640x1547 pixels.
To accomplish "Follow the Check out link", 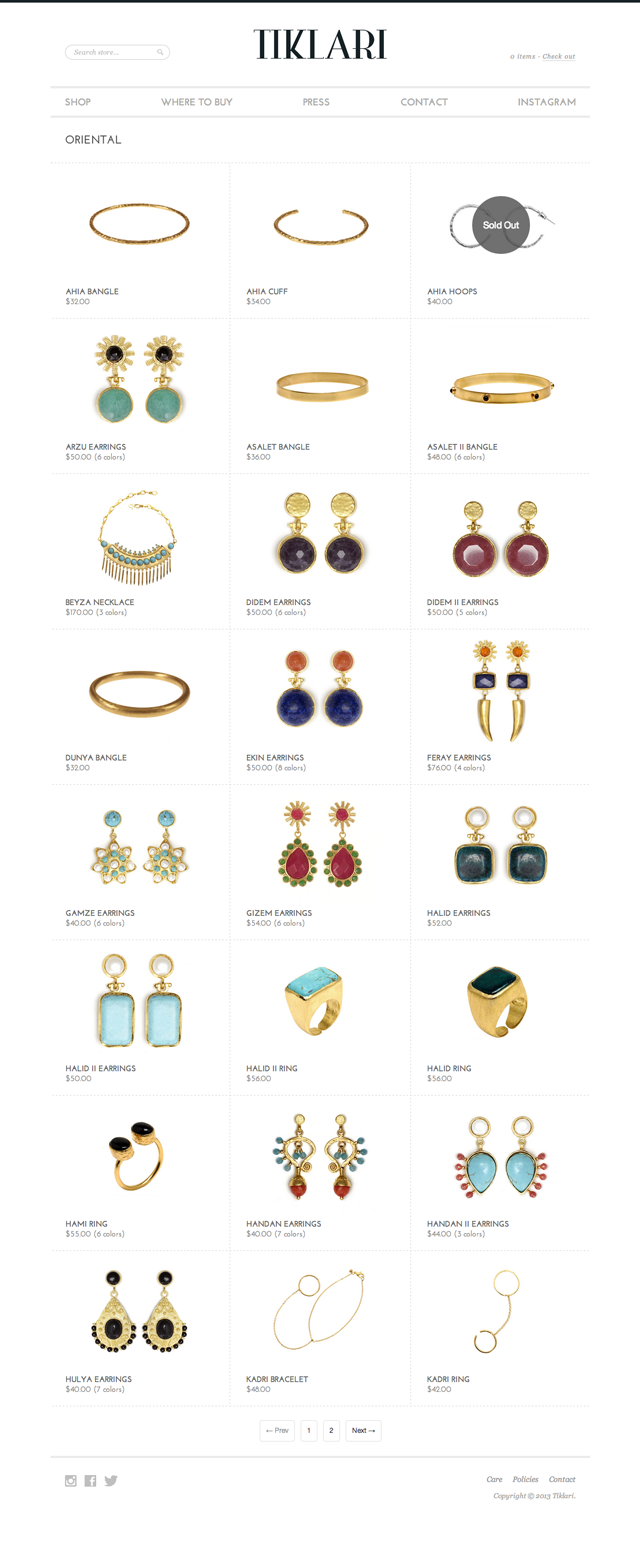I will (x=559, y=57).
